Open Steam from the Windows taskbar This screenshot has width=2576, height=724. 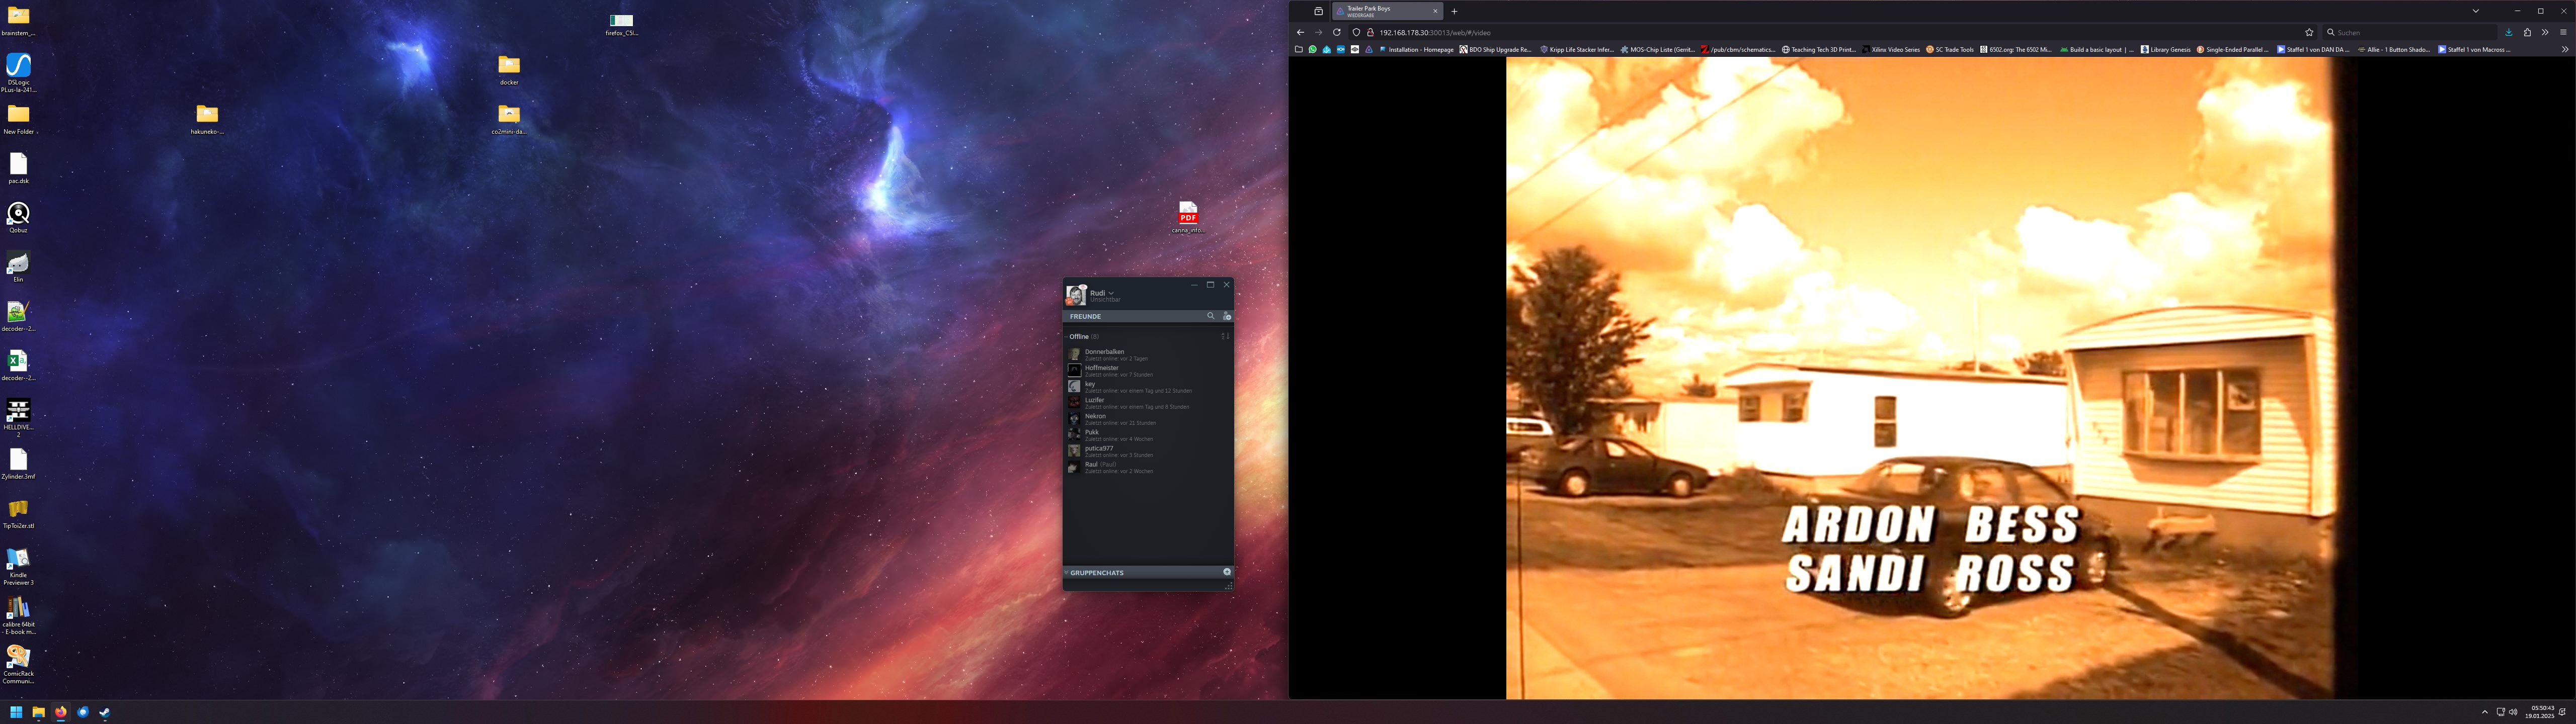pyautogui.click(x=105, y=712)
